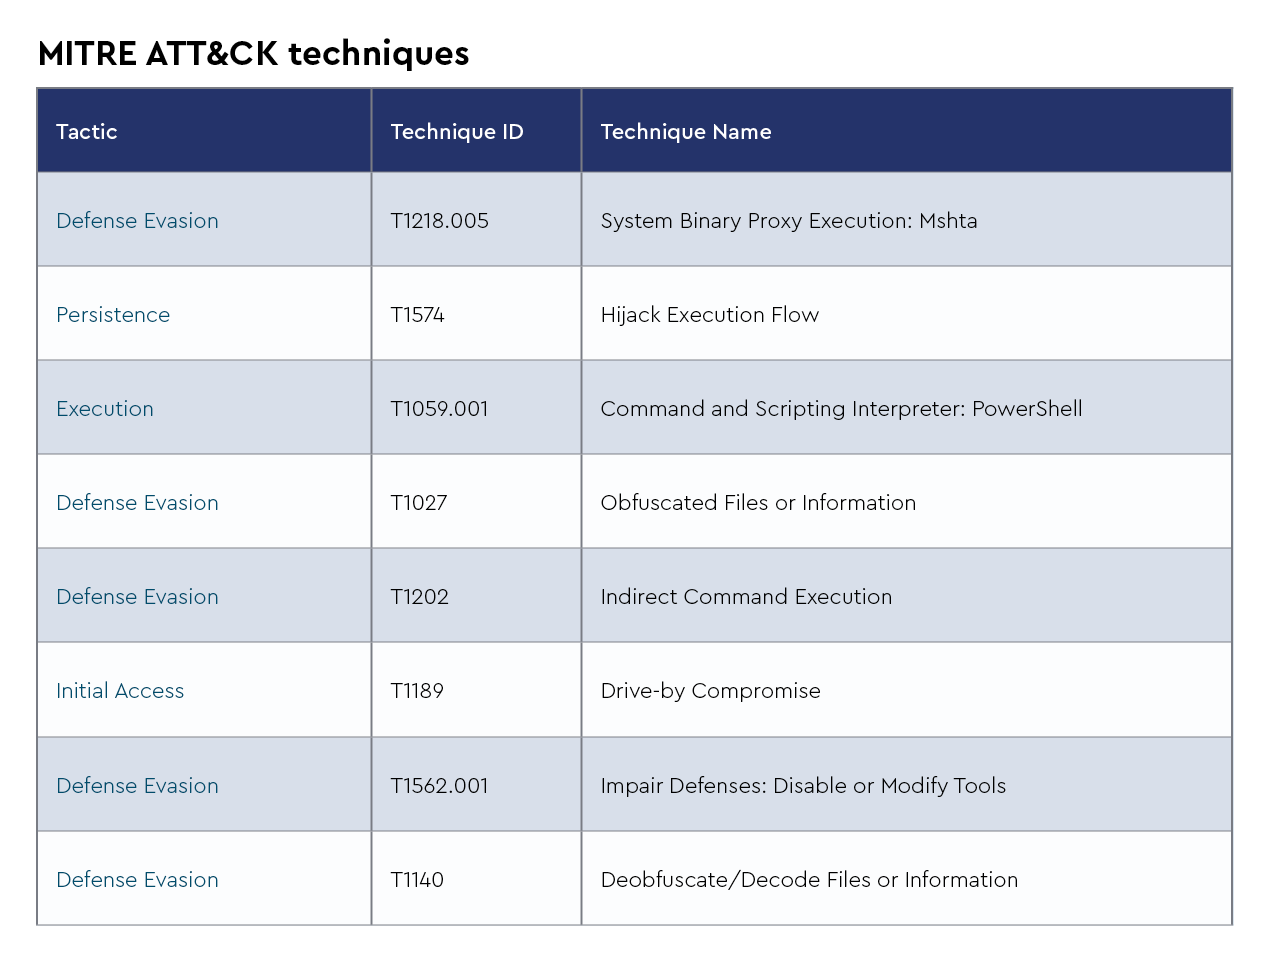Select the Technique Name column header

(x=686, y=132)
